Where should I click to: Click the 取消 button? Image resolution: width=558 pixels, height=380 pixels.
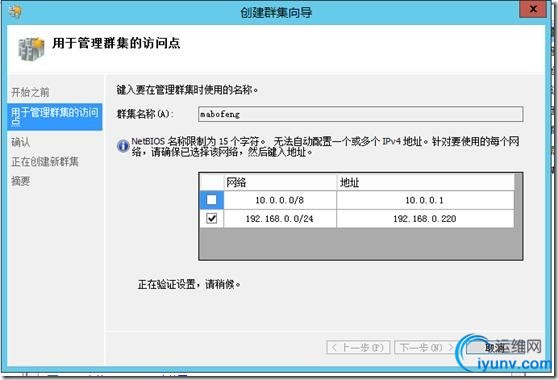pos(495,348)
